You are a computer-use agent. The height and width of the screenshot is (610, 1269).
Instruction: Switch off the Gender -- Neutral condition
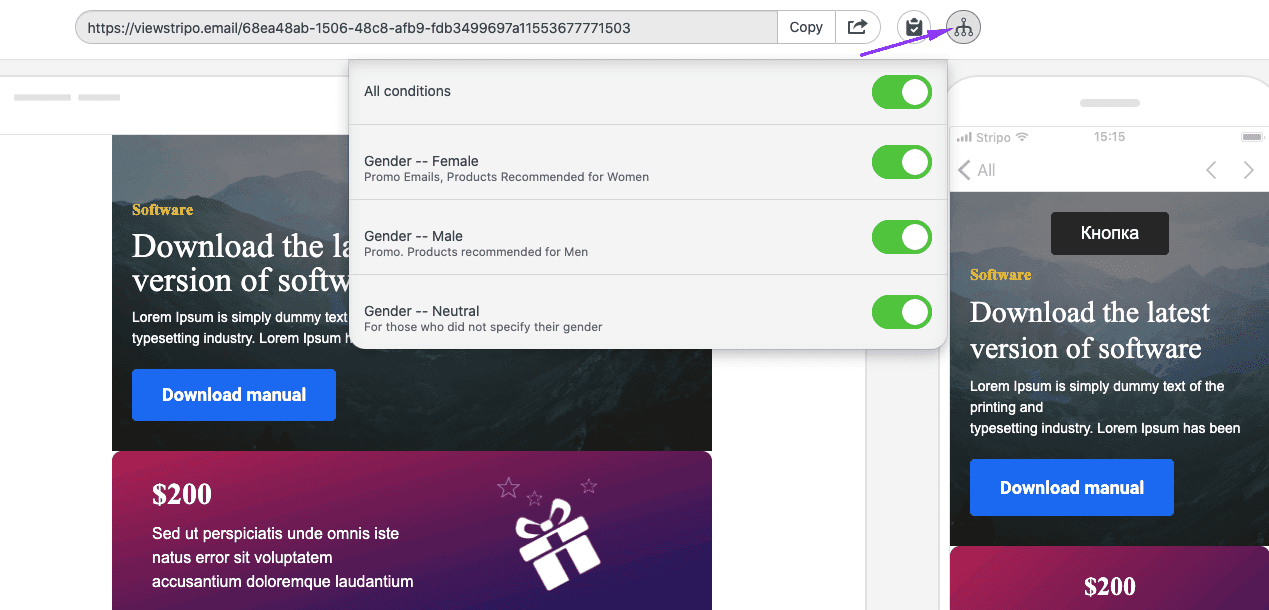(x=901, y=312)
